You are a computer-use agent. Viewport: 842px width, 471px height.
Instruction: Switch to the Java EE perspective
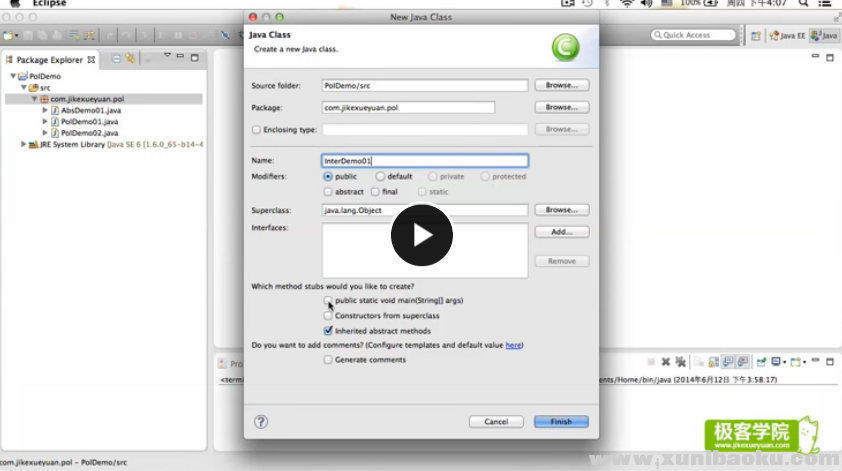788,35
